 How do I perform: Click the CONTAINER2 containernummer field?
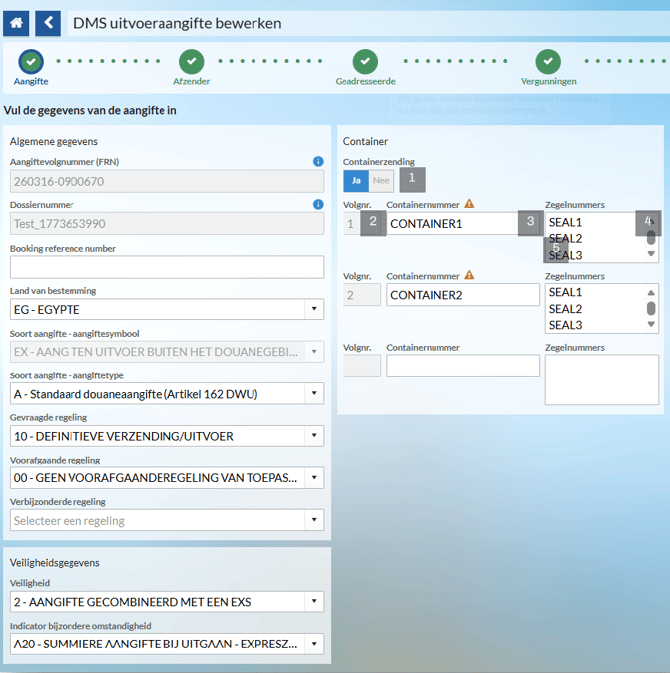463,295
